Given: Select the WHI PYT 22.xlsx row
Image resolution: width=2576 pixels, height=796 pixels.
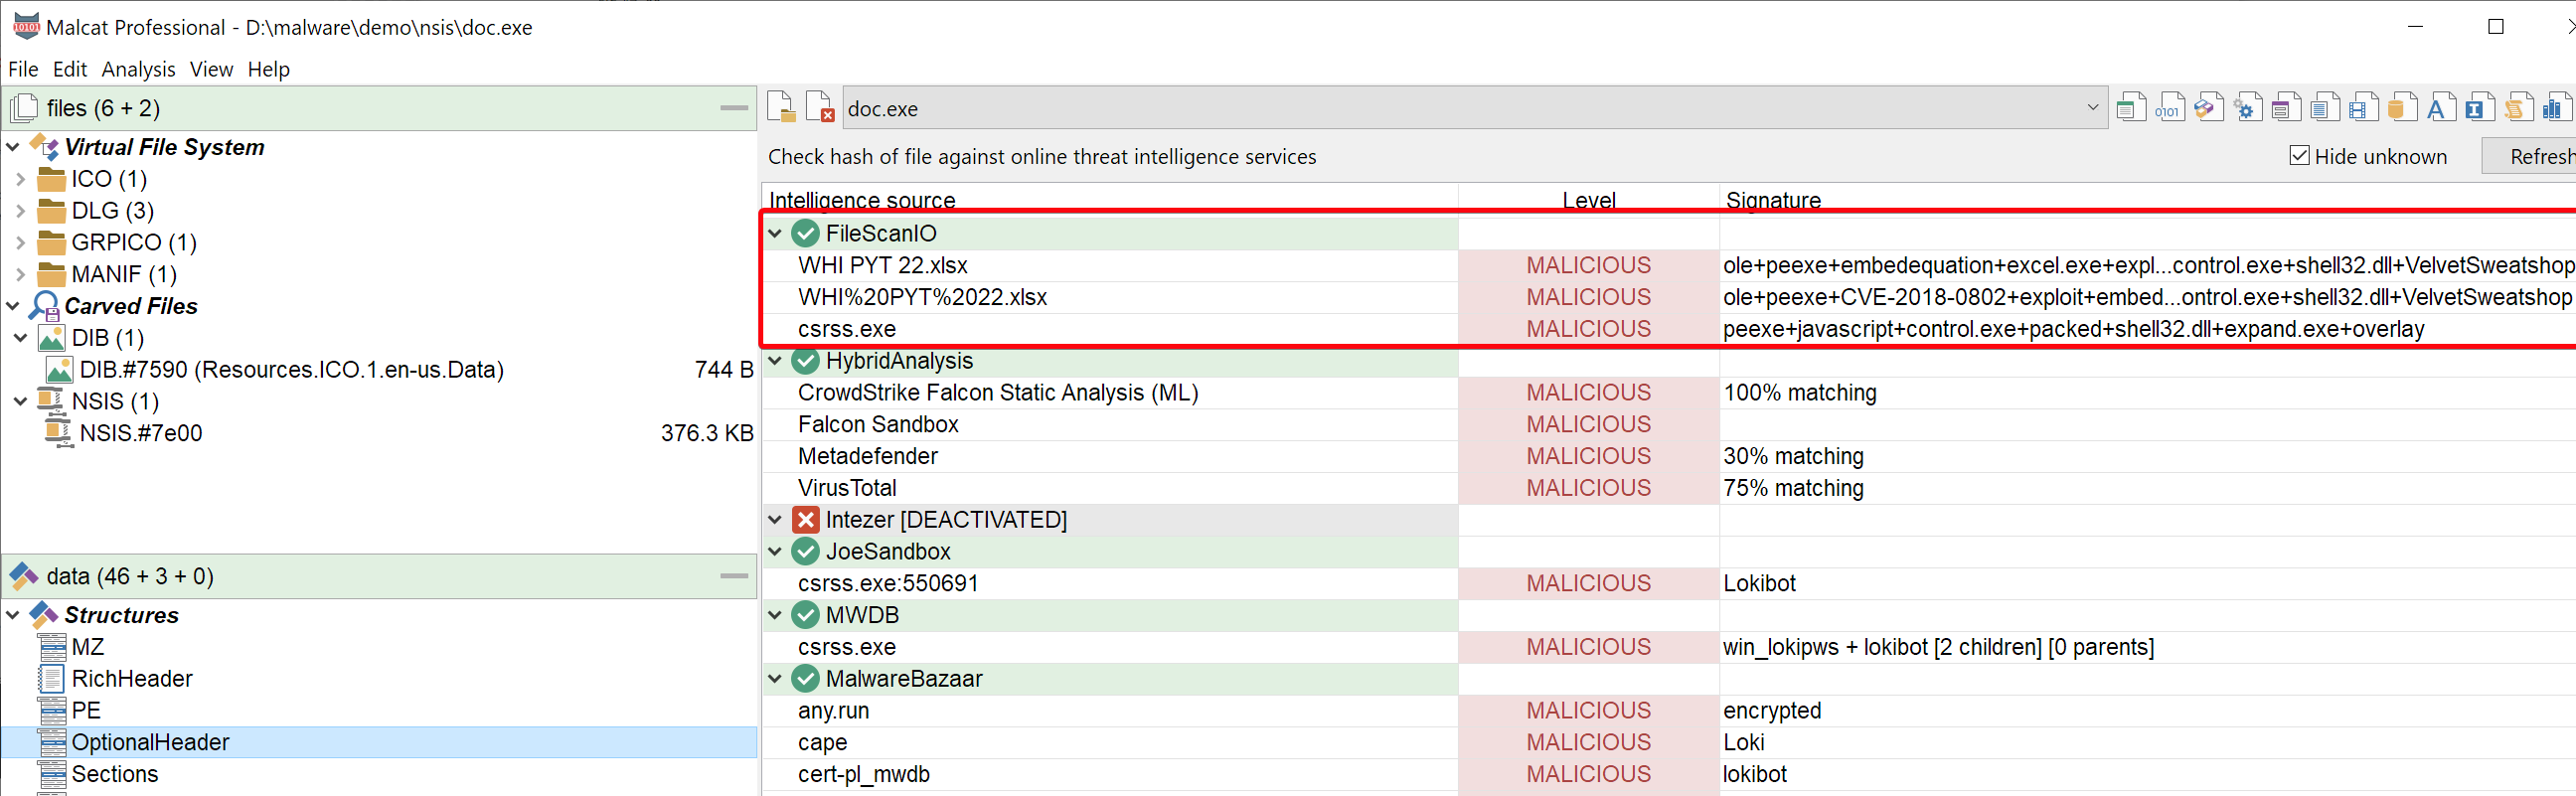Looking at the screenshot, I should pos(1669,265).
